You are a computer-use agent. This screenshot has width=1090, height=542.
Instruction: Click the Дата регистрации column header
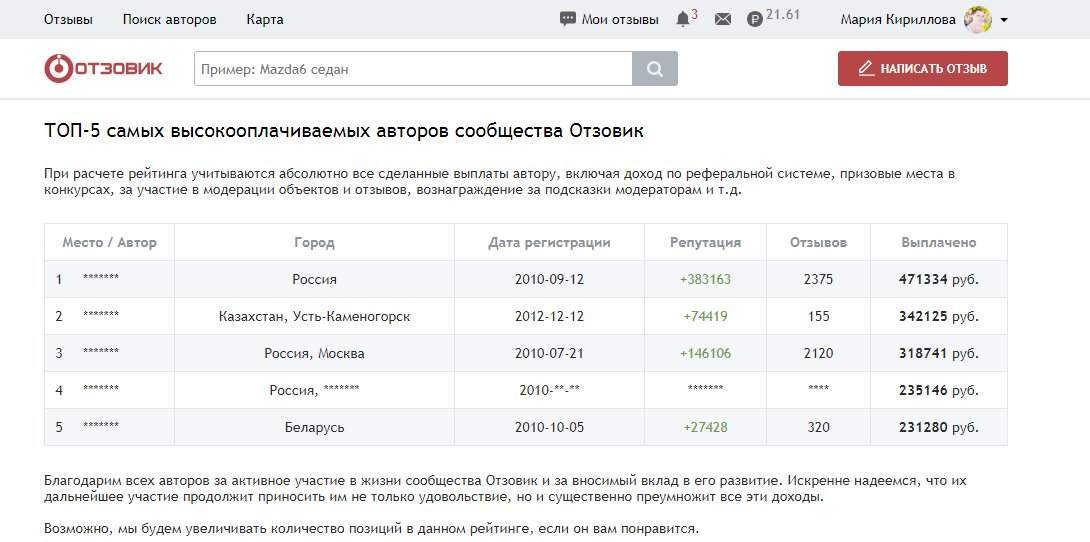(x=549, y=243)
